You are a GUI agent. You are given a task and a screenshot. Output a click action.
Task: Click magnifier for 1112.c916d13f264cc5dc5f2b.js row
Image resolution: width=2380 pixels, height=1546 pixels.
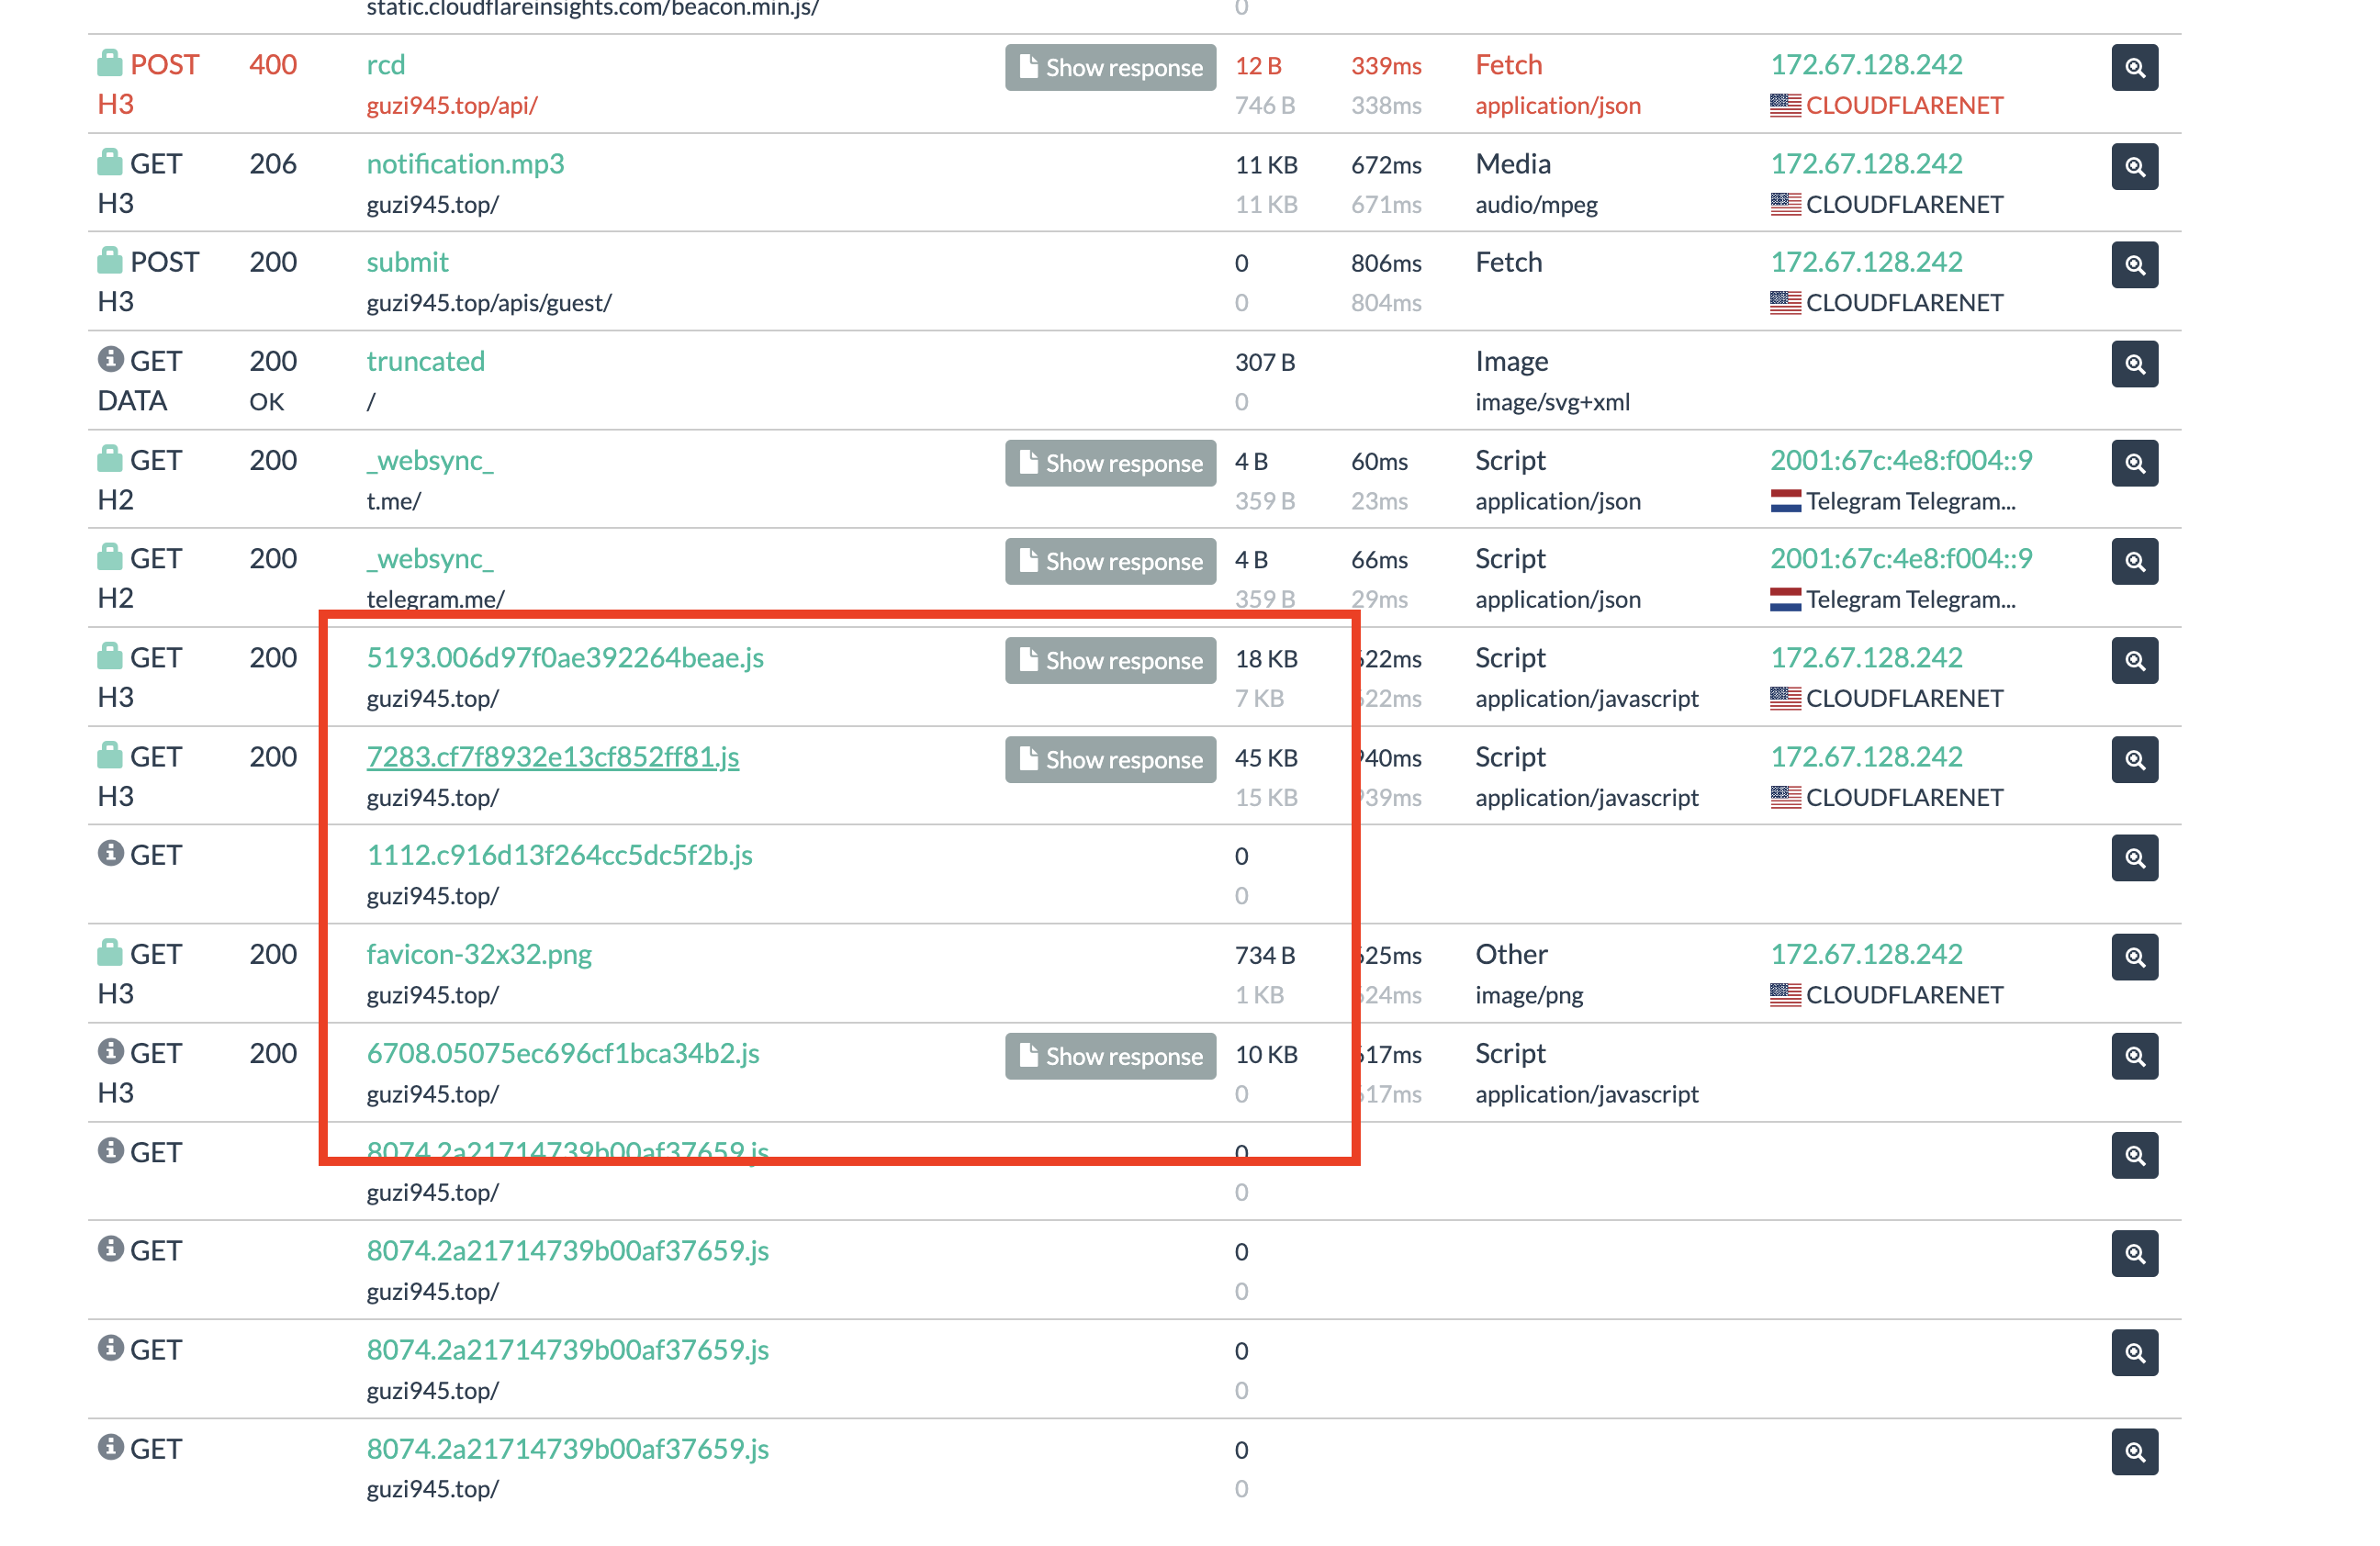click(x=2134, y=858)
